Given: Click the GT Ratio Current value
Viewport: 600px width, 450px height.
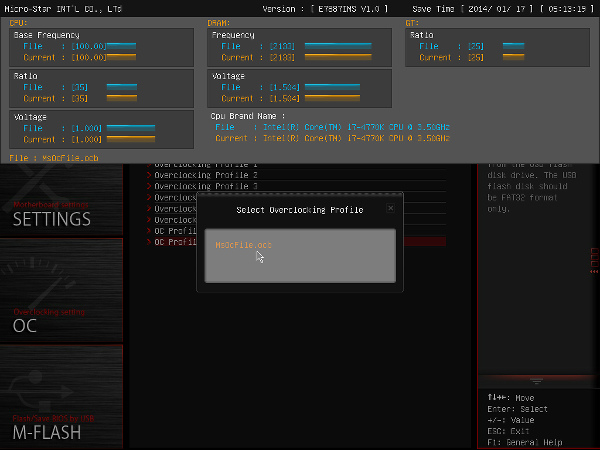Looking at the screenshot, I should 476,57.
